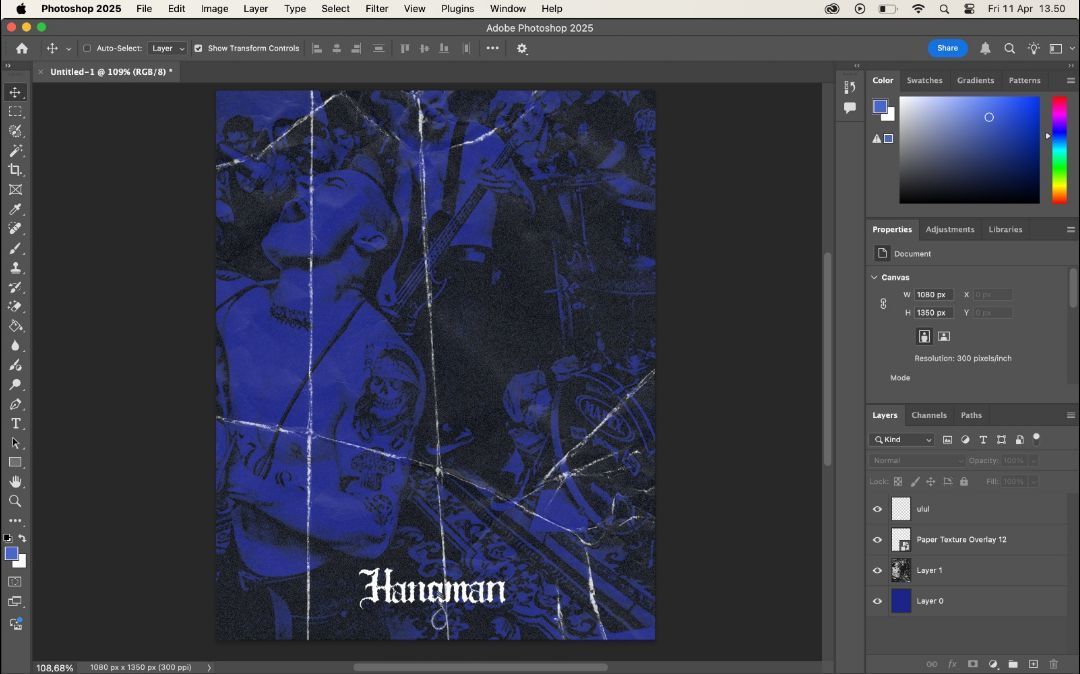The height and width of the screenshot is (674, 1080).
Task: Create a new layer via plus icon
Action: click(1033, 664)
